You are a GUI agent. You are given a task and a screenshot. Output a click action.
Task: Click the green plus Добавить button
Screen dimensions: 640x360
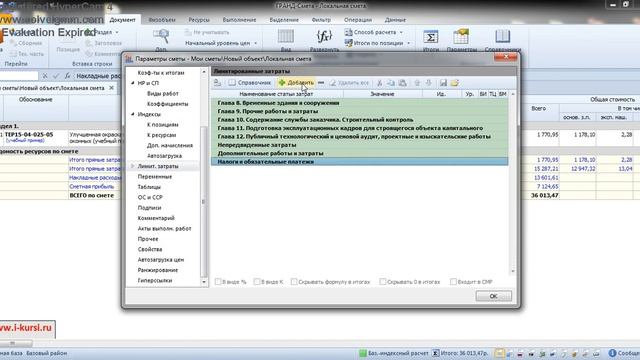(x=296, y=83)
